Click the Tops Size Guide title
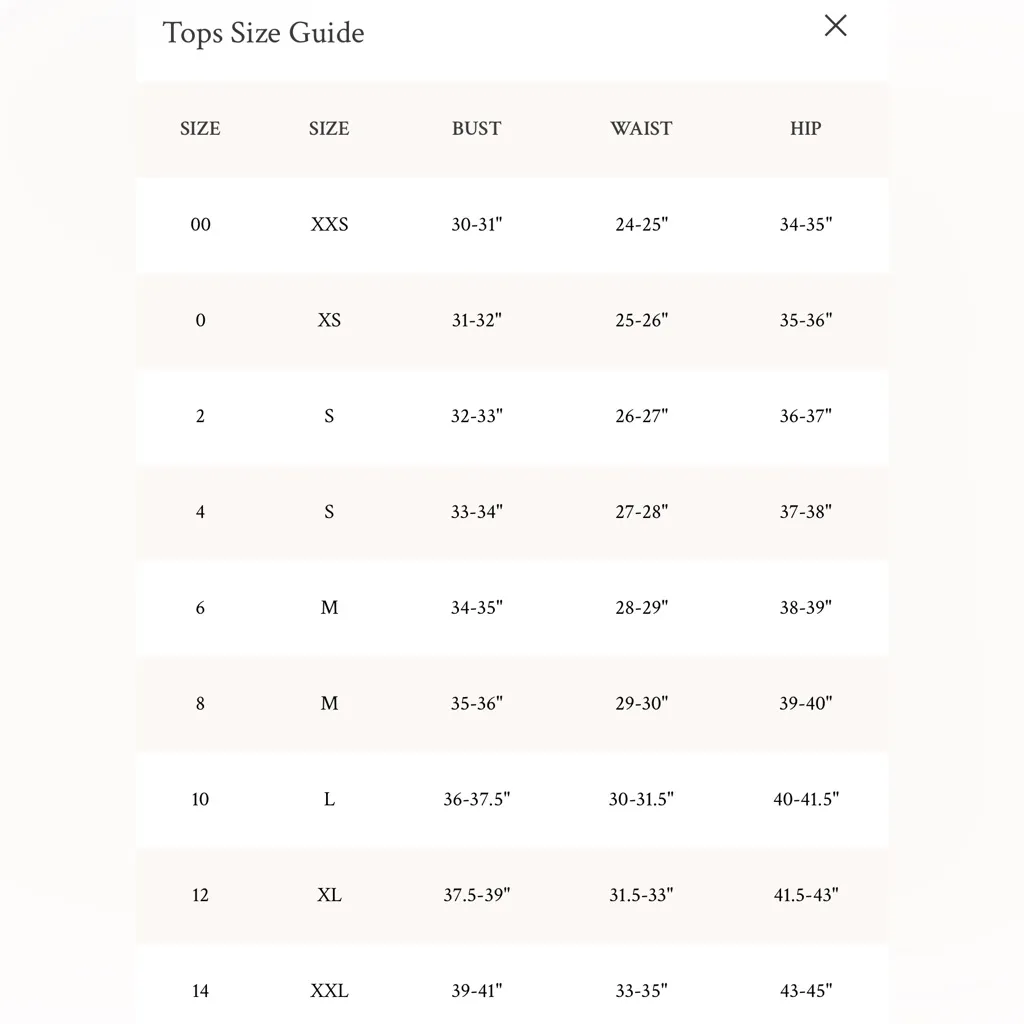 pos(263,33)
